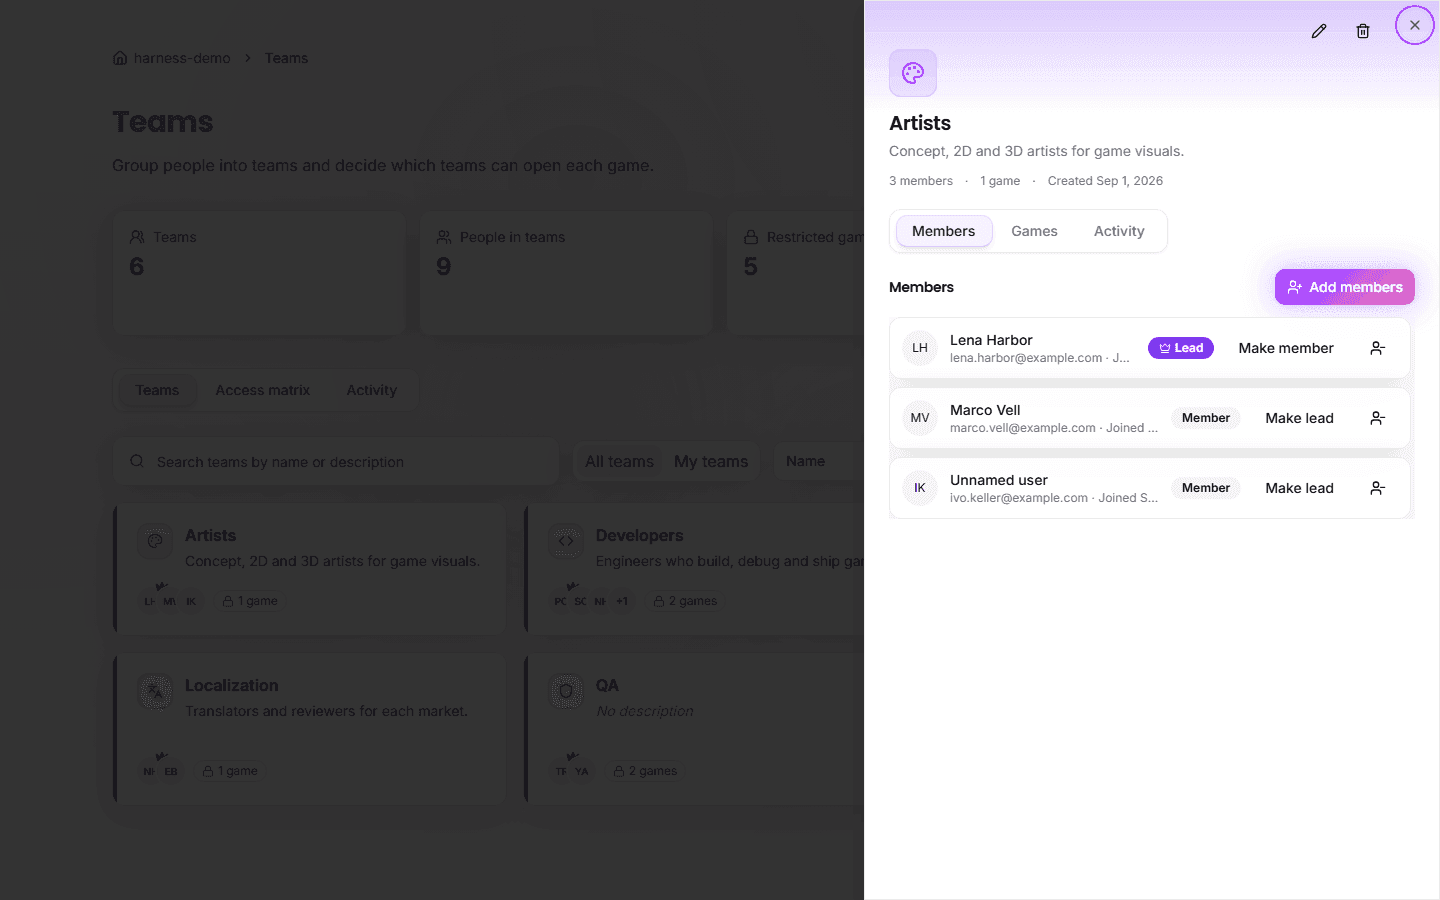Click the IK avatar for Unnamed user

point(920,488)
